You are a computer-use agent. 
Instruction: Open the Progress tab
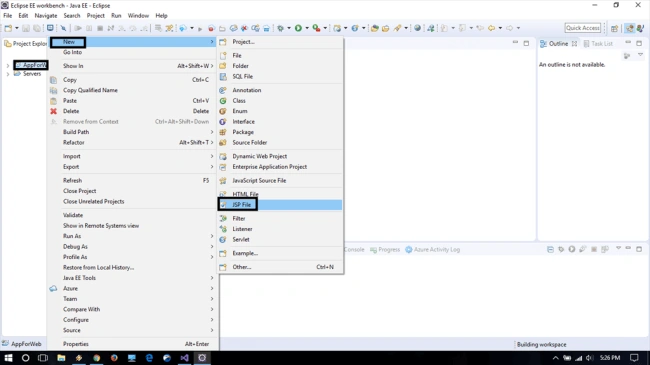tap(385, 249)
